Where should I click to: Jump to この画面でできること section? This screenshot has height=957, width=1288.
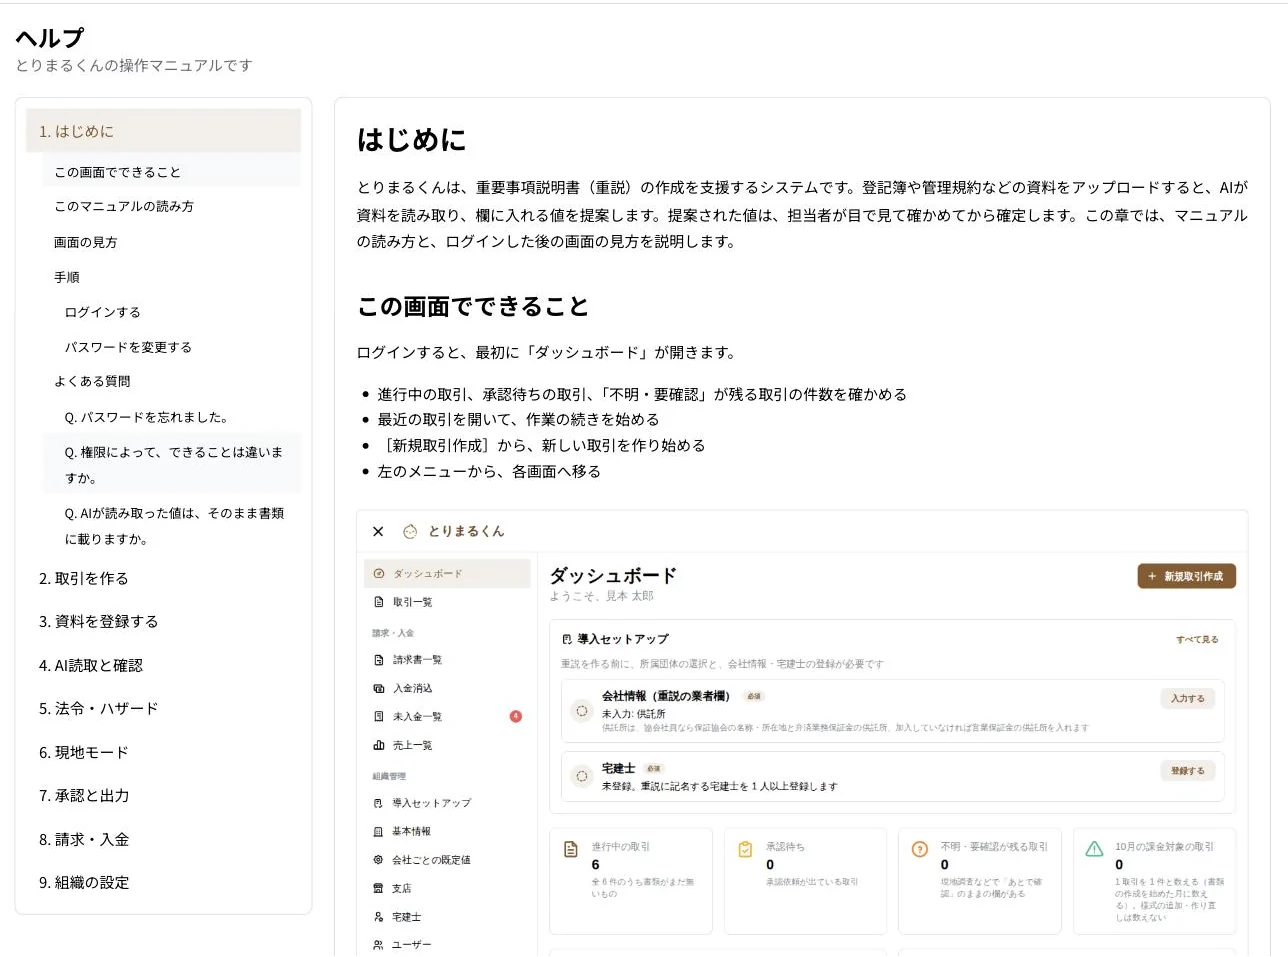point(171,172)
